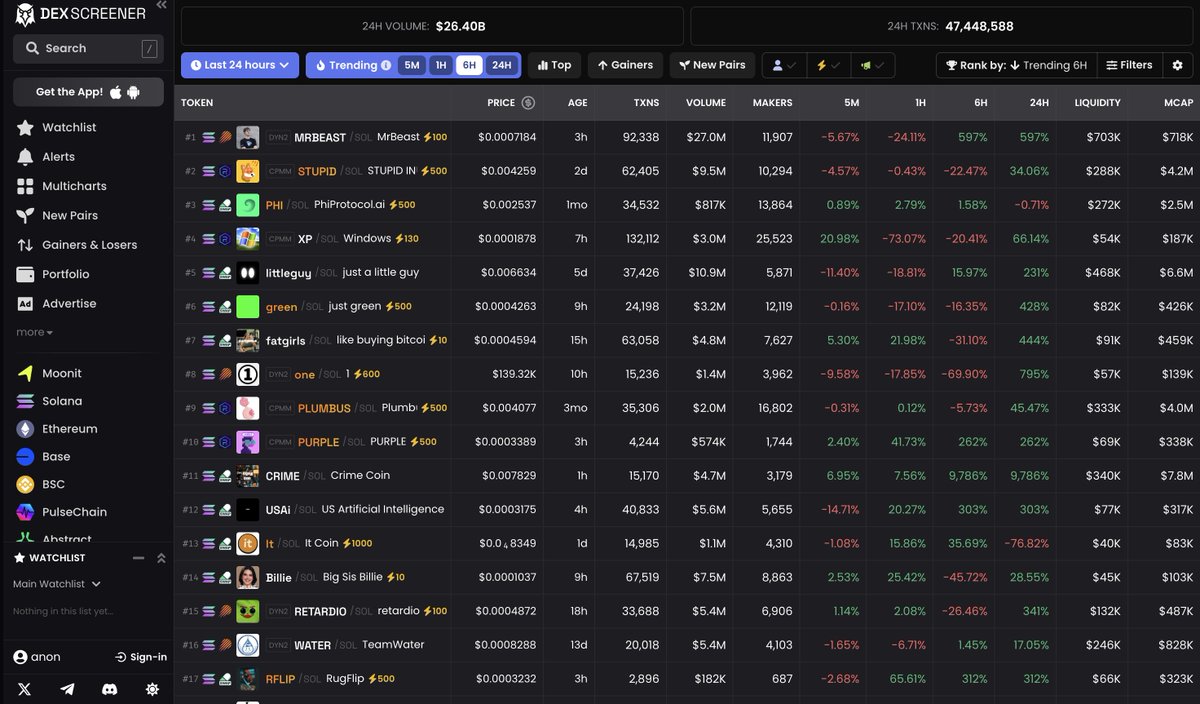Expand the Watchlist panel with double-up chevrons
The height and width of the screenshot is (704, 1200).
tap(161, 558)
